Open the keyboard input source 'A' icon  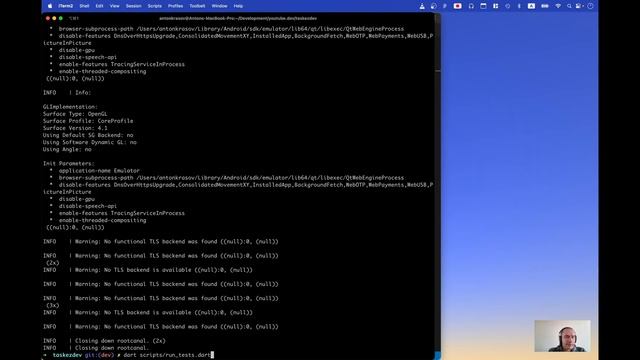[531, 6]
